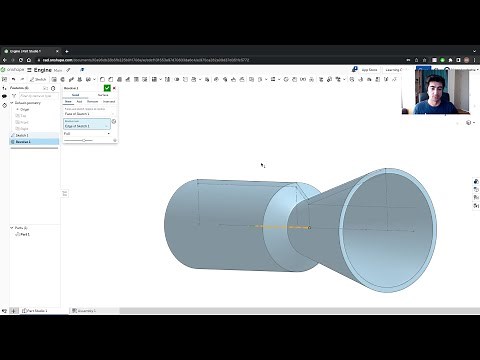
Task: Select Part 1 in the Parts list
Action: click(x=25, y=234)
